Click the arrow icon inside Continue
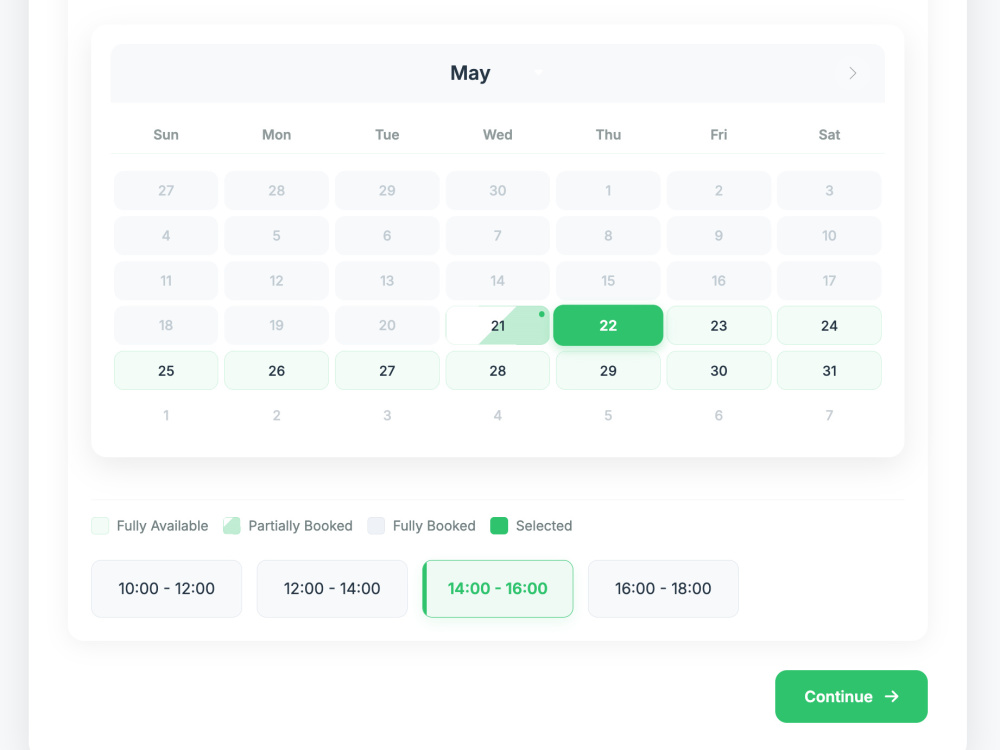 [x=892, y=696]
